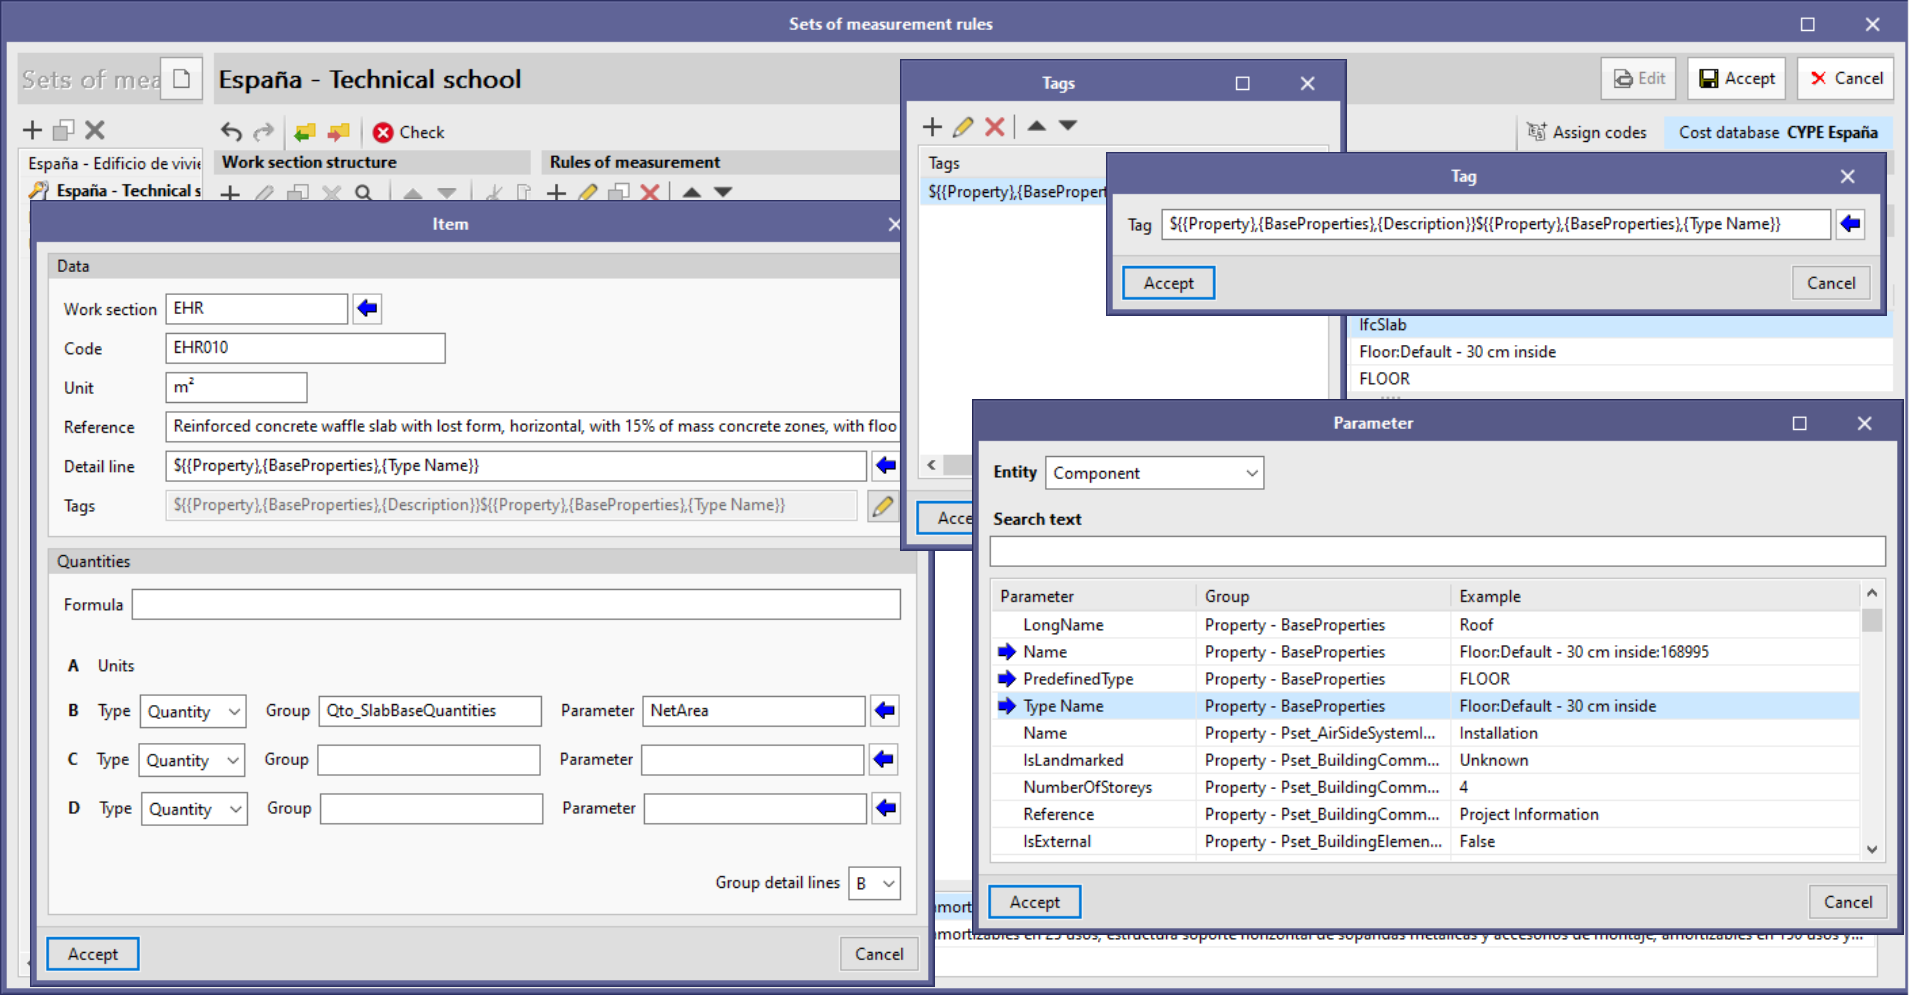This screenshot has height=995, width=1909.
Task: Click the first yellow folder import icon
Action: pyautogui.click(x=305, y=131)
